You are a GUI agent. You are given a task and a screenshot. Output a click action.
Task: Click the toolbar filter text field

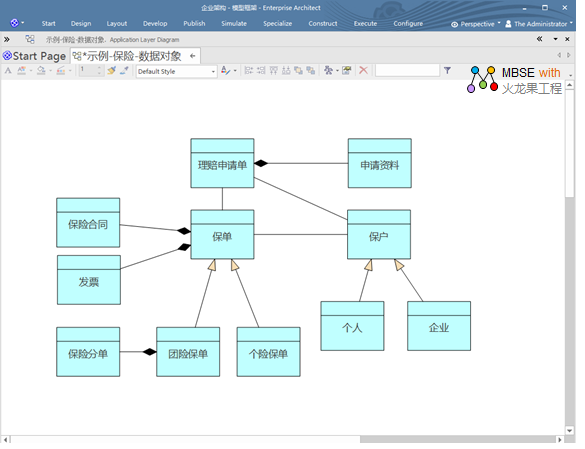[407, 71]
